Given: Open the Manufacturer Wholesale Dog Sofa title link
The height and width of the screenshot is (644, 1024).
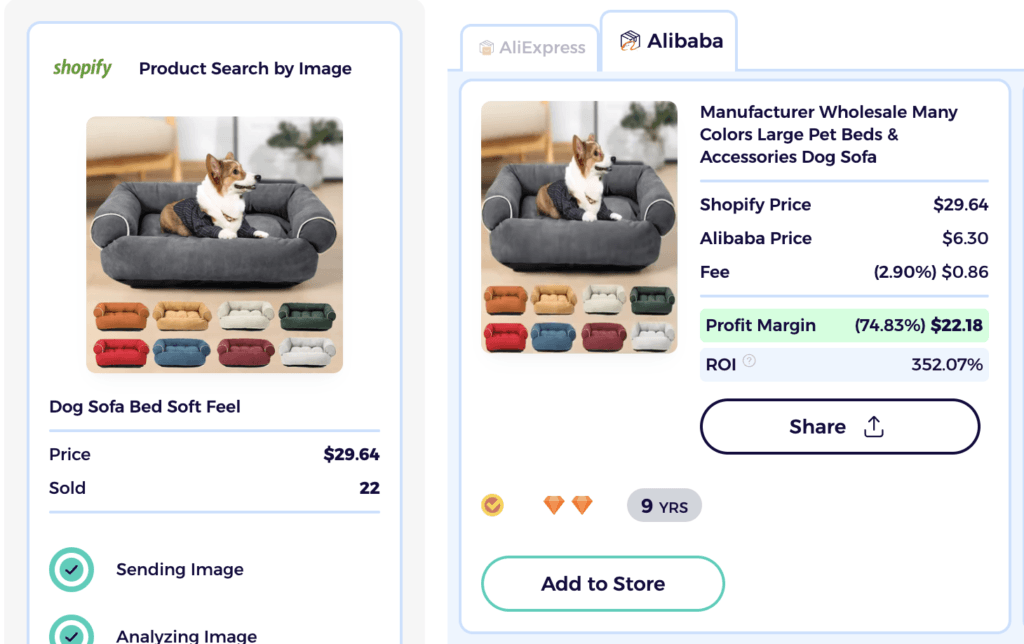Looking at the screenshot, I should coord(828,134).
